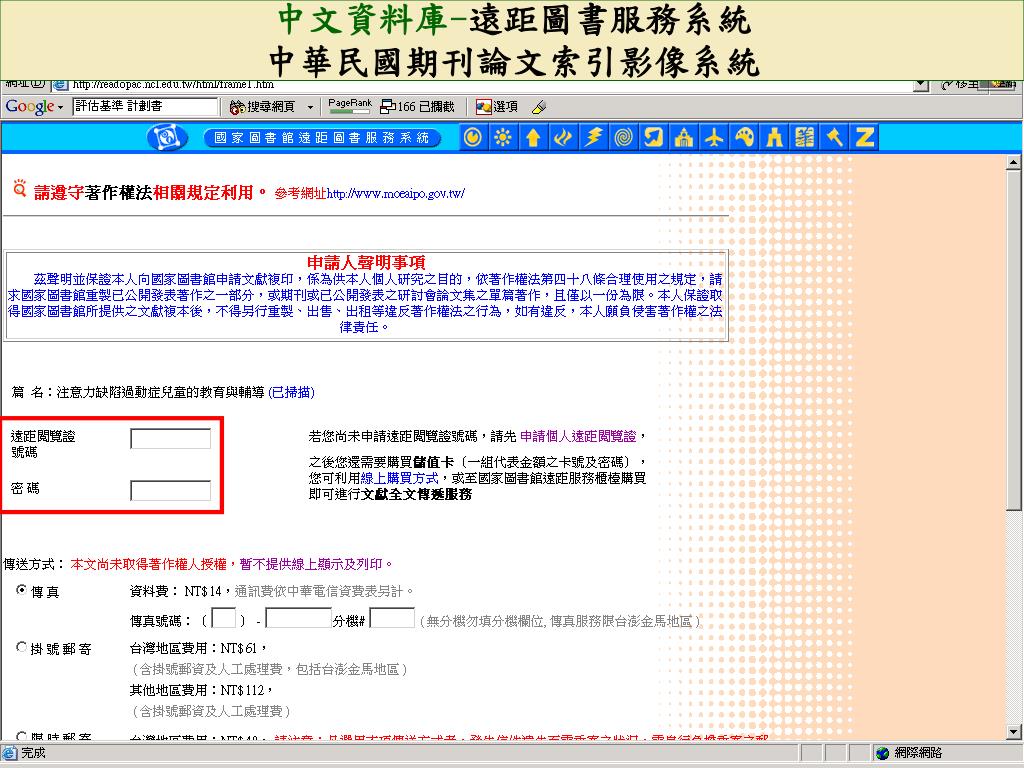Image resolution: width=1024 pixels, height=768 pixels.
Task: Open the www.moeaipo.gov.tw reference link
Action: (x=396, y=193)
